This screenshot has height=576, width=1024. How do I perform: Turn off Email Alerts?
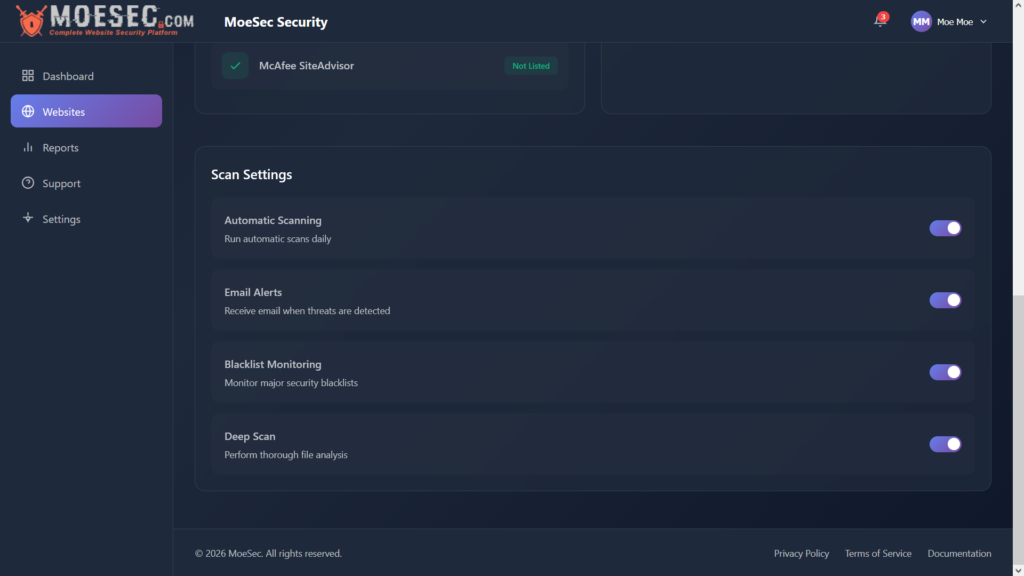tap(944, 300)
